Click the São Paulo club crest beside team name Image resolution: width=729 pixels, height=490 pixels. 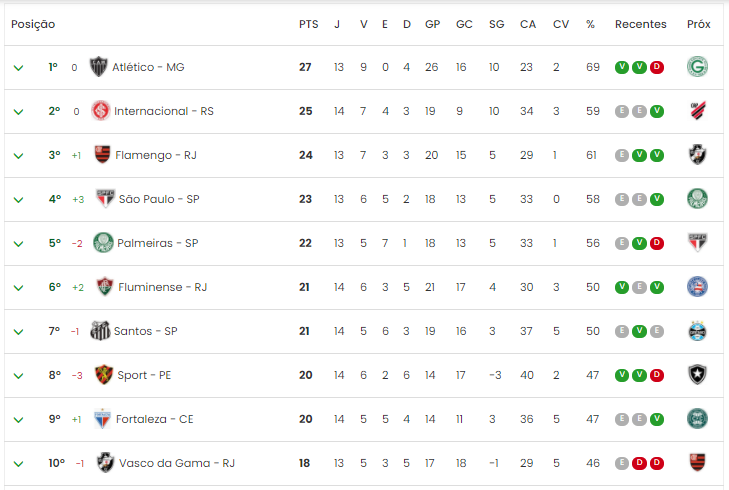tap(106, 199)
